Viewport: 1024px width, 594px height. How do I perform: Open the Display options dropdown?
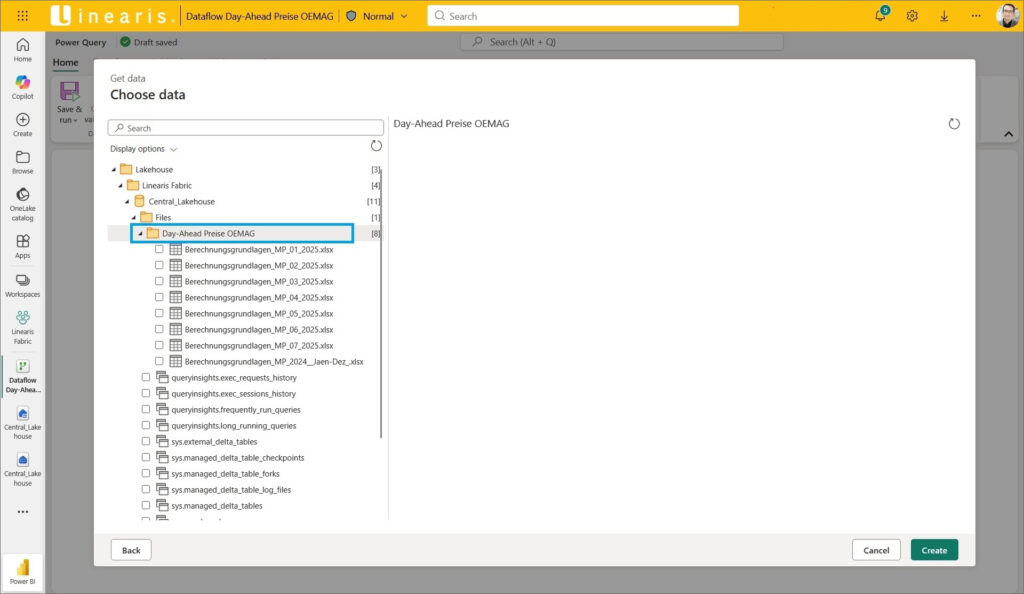pos(143,149)
